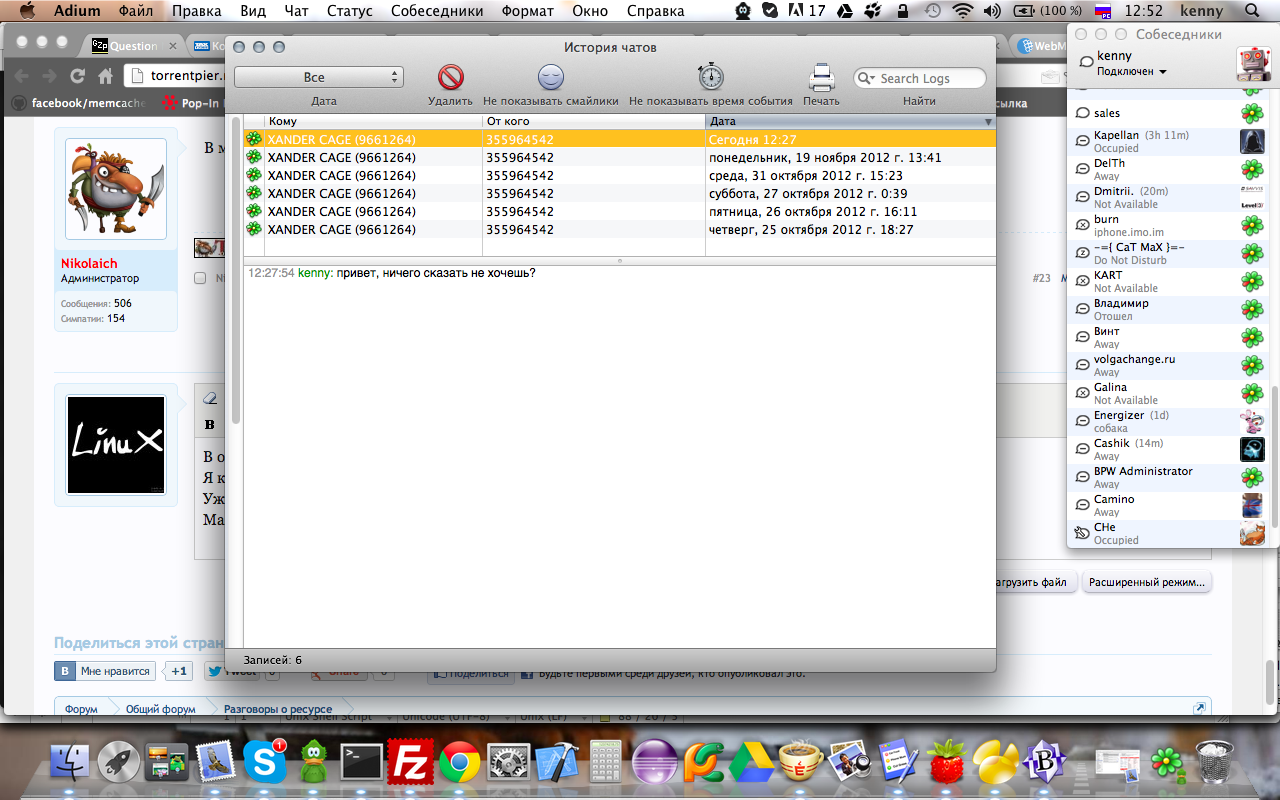Click the Spotlight magnifier in menu bar
The height and width of the screenshot is (800, 1280).
tap(1252, 11)
